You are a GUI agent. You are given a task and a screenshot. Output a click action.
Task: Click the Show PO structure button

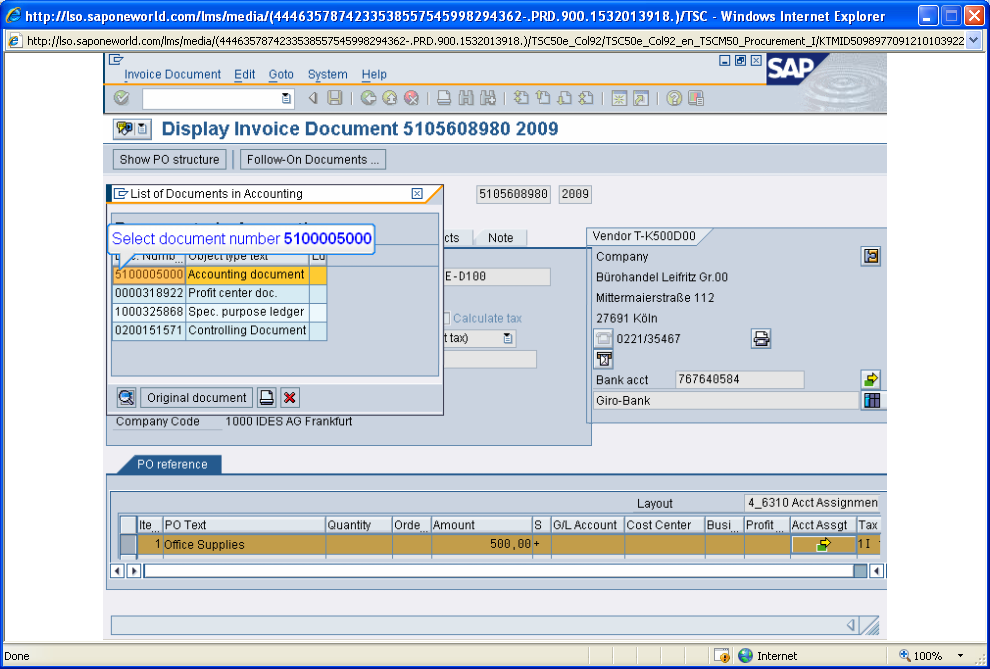(169, 160)
